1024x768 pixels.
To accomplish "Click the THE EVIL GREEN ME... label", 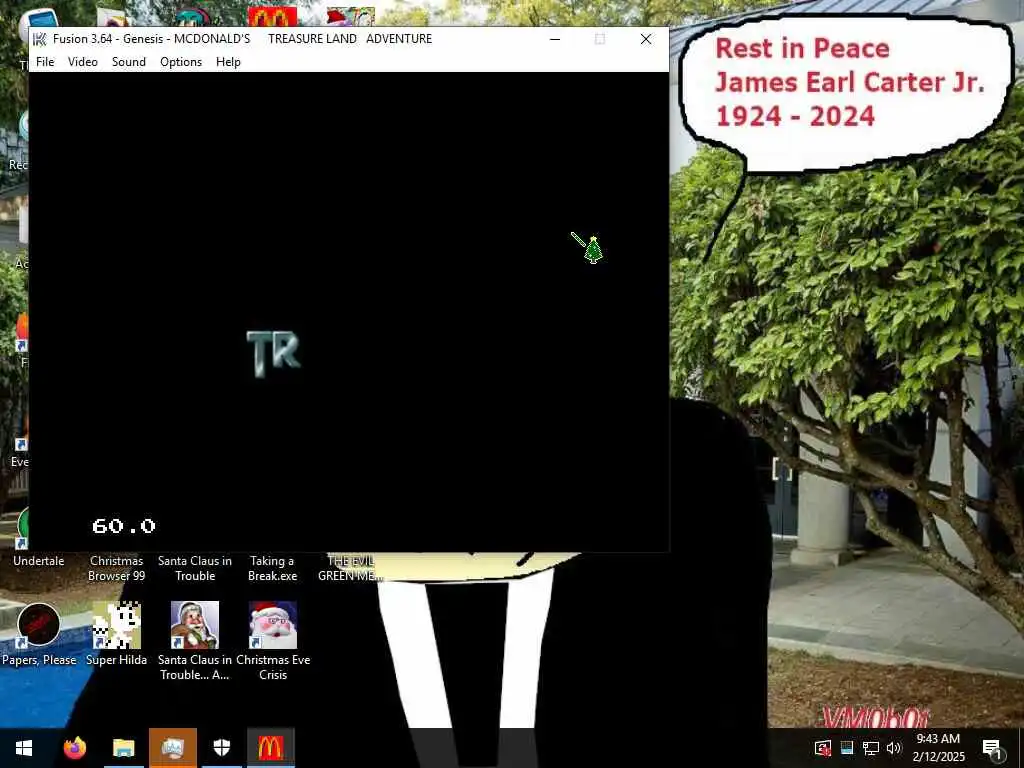I will pos(350,568).
